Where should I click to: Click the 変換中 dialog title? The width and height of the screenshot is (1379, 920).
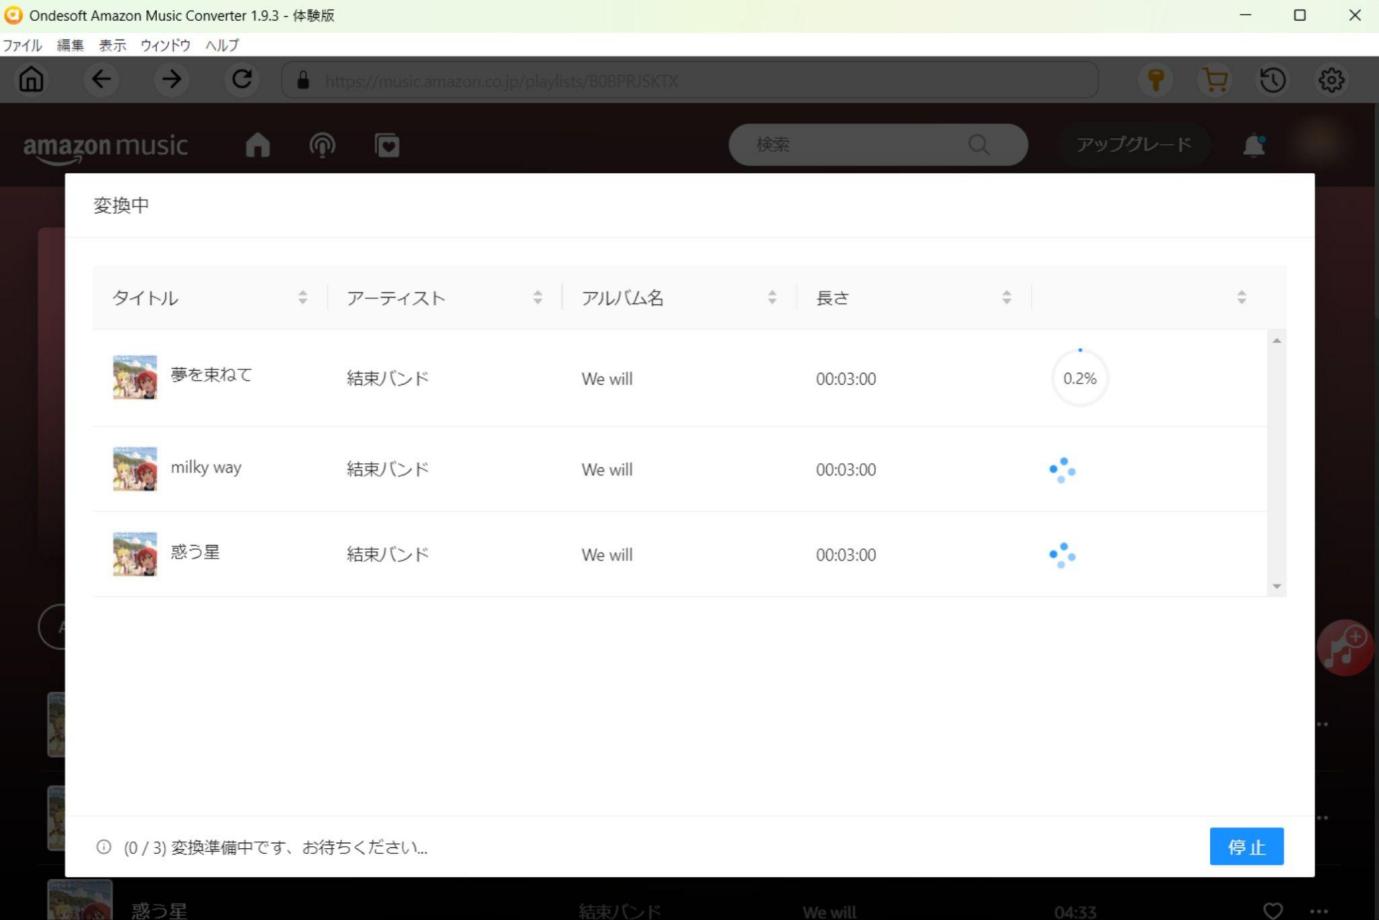click(121, 205)
